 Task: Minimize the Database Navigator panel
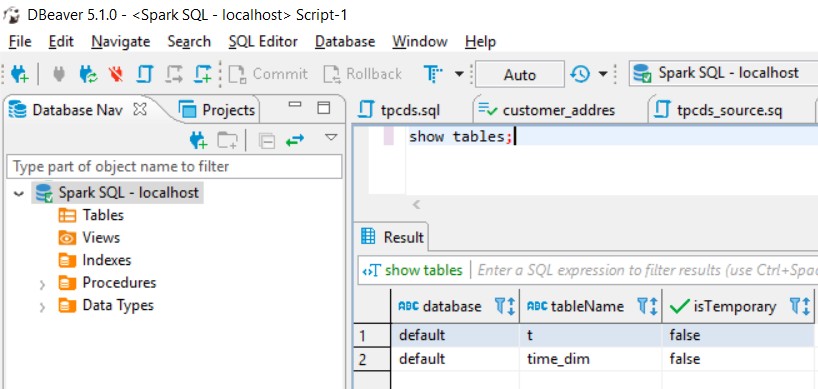click(x=295, y=105)
